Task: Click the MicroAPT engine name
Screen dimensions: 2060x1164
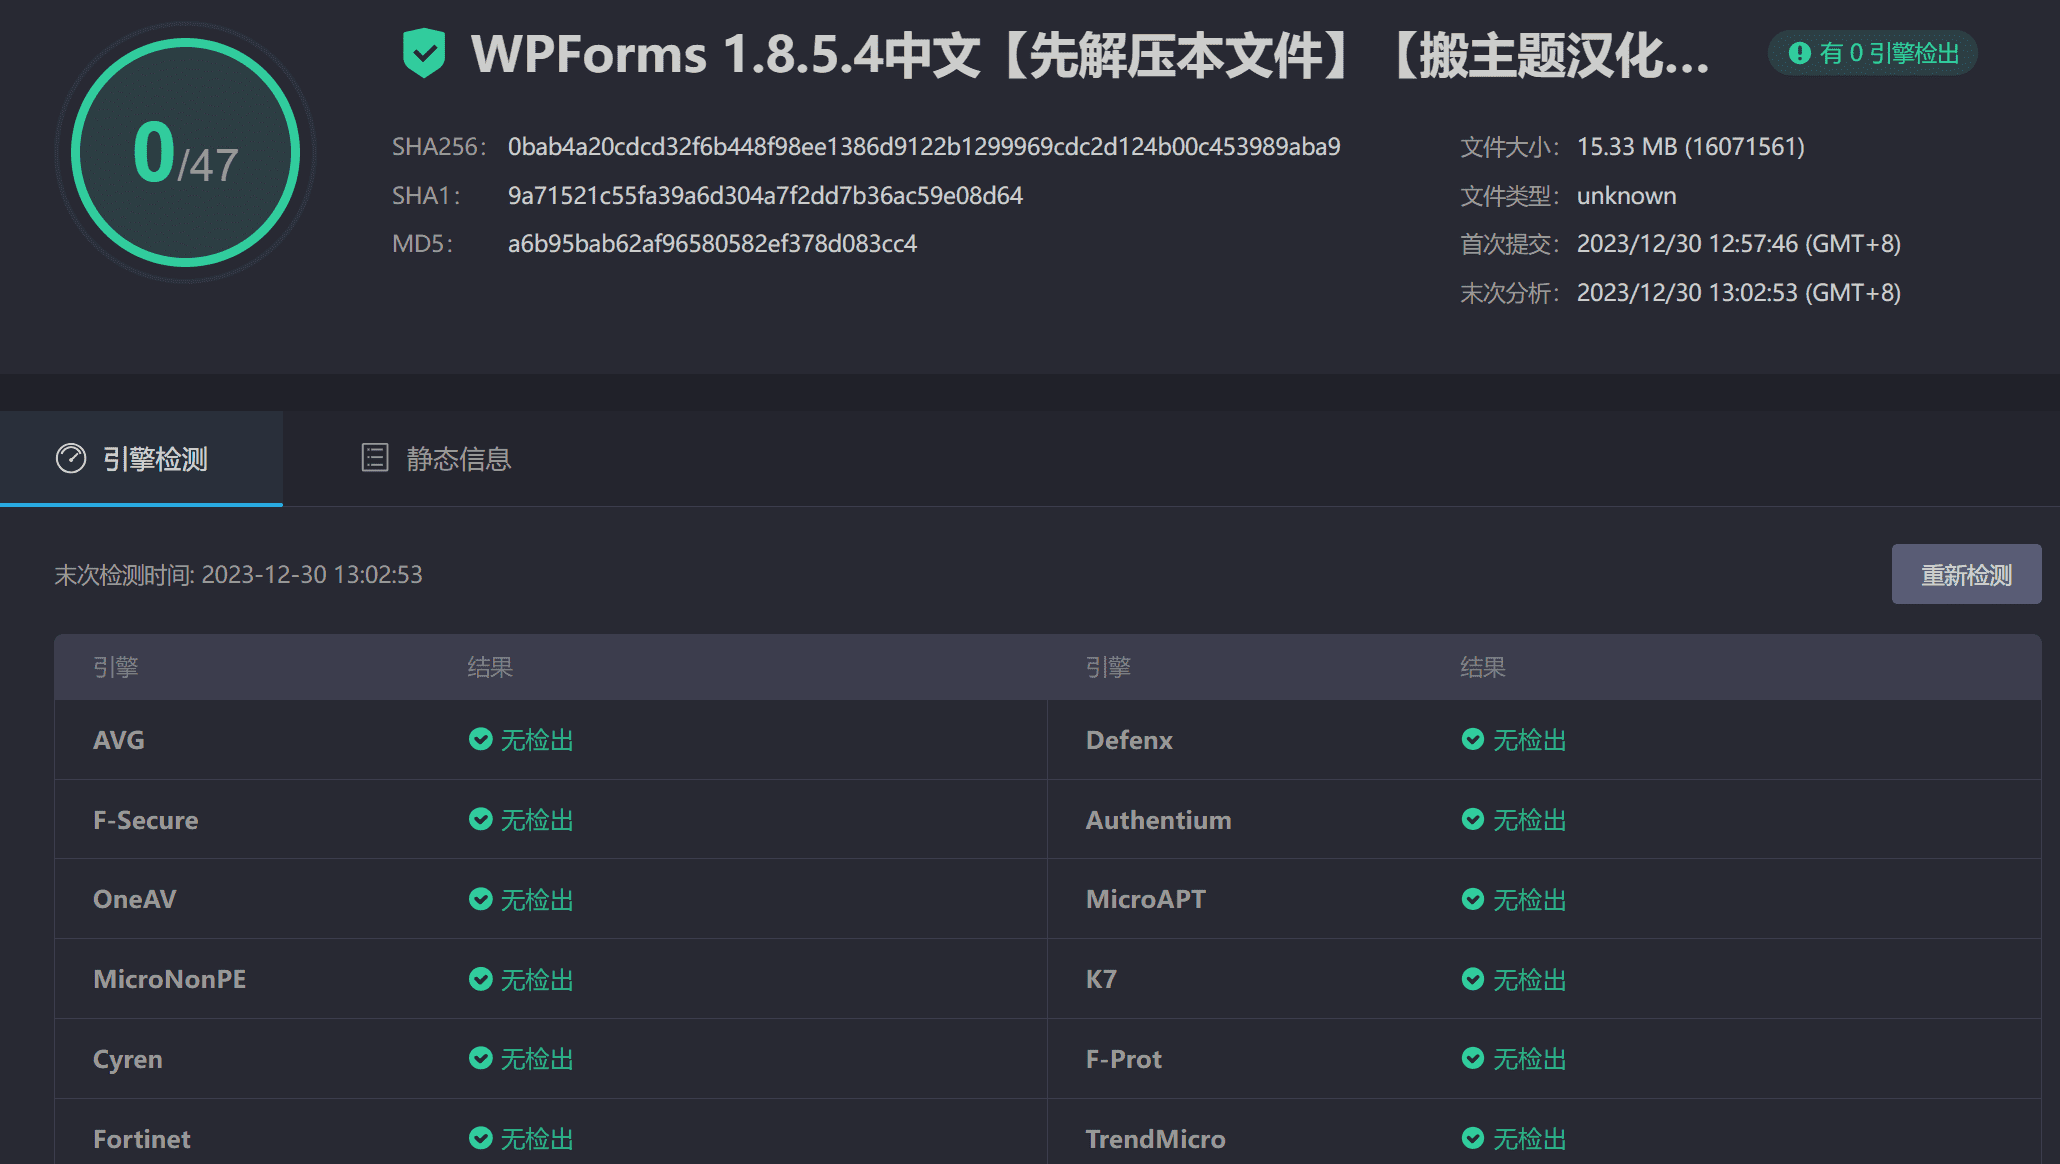Action: [x=1146, y=899]
